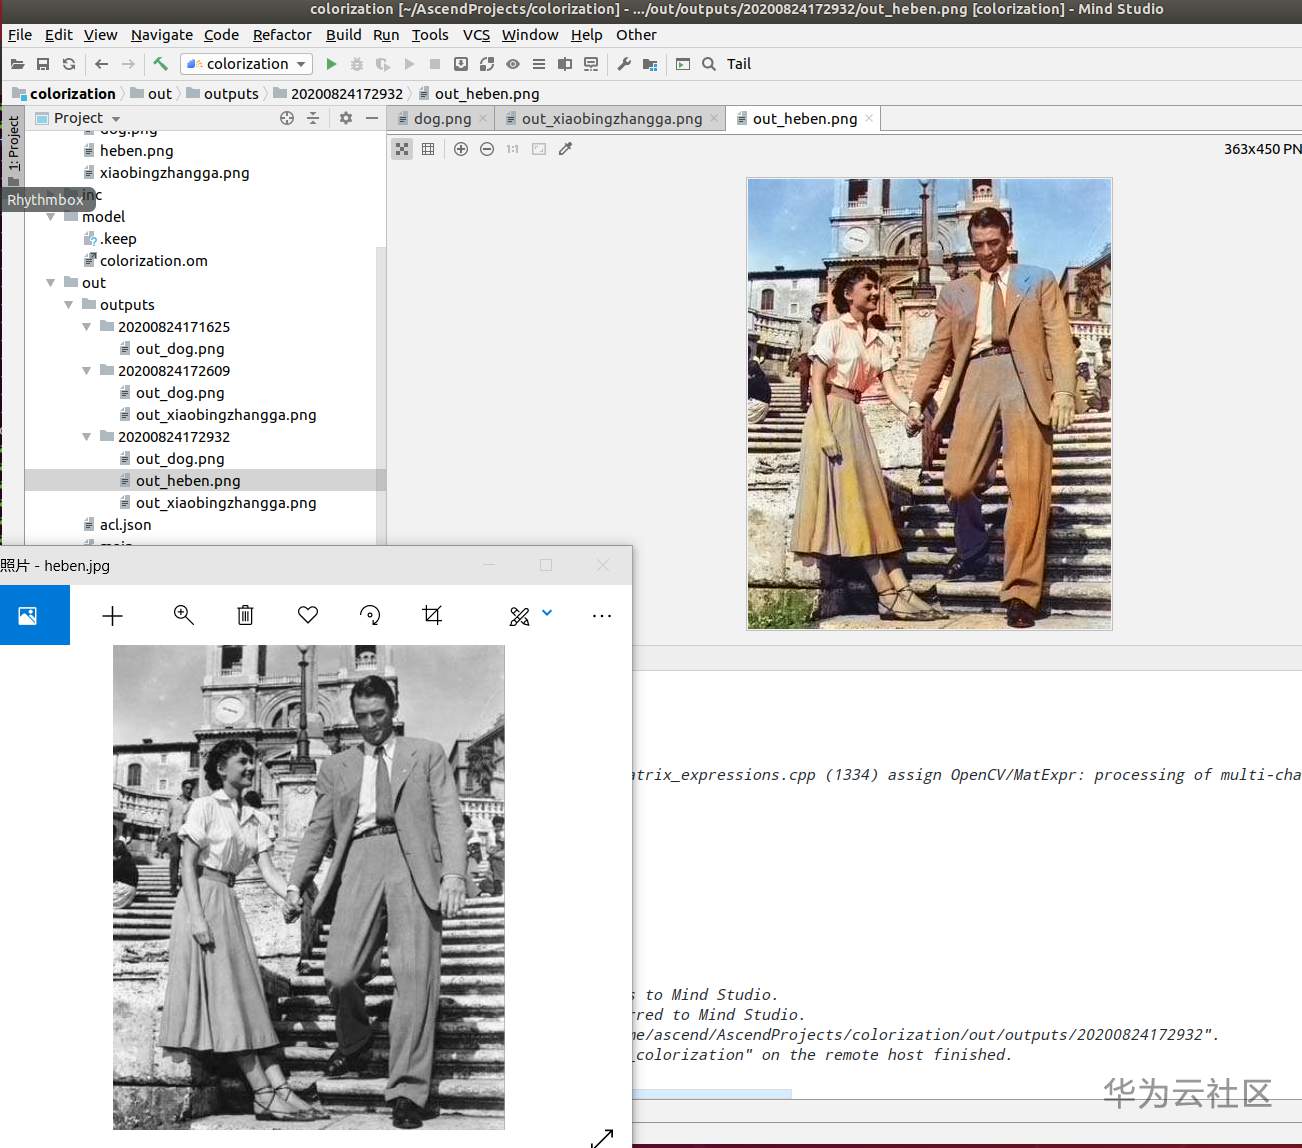Image resolution: width=1302 pixels, height=1148 pixels.
Task: Click the Build hammer icon
Action: (x=160, y=64)
